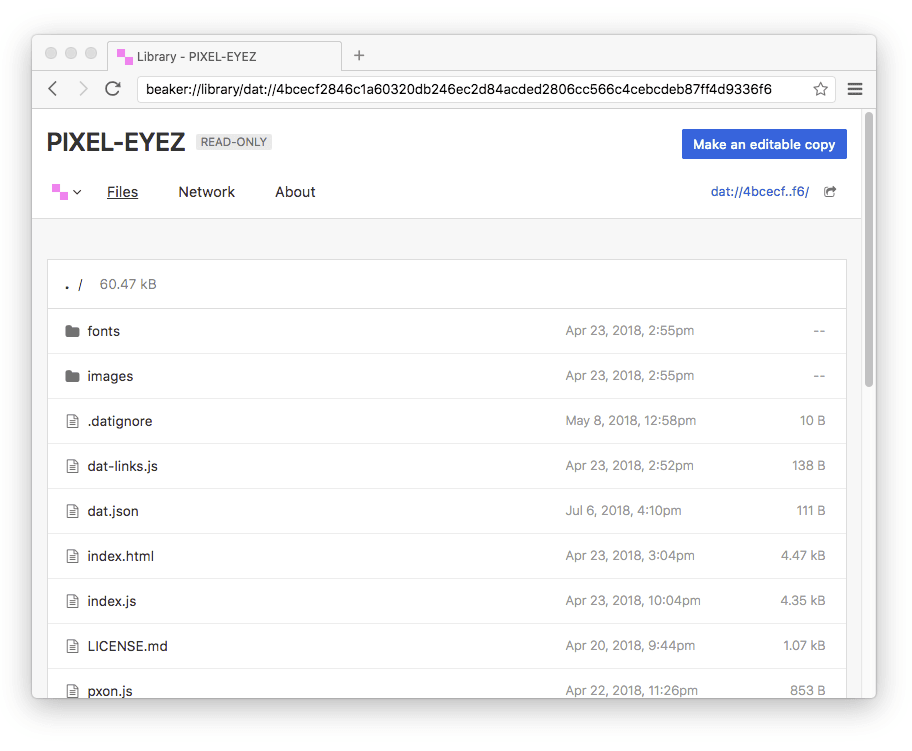This screenshot has width=912, height=751.
Task: Click the 111 B size value
Action: [811, 510]
